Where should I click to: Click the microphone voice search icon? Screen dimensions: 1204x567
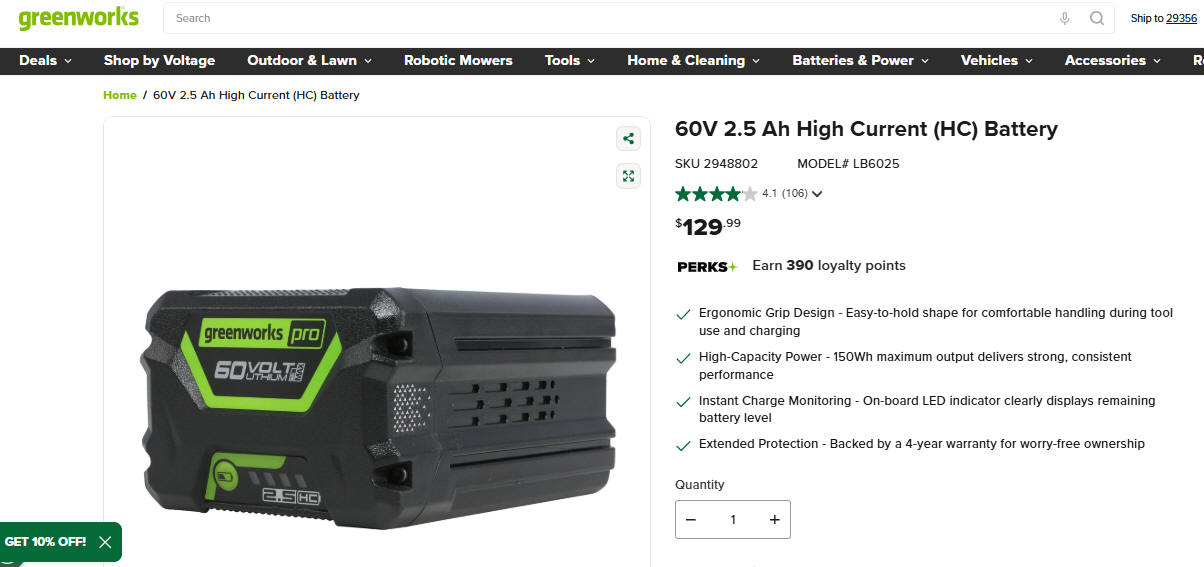(x=1064, y=18)
